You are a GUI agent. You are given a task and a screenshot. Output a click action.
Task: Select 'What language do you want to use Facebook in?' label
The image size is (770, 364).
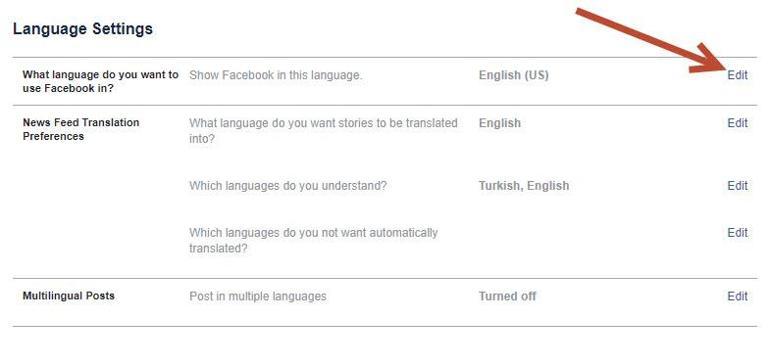coord(100,82)
